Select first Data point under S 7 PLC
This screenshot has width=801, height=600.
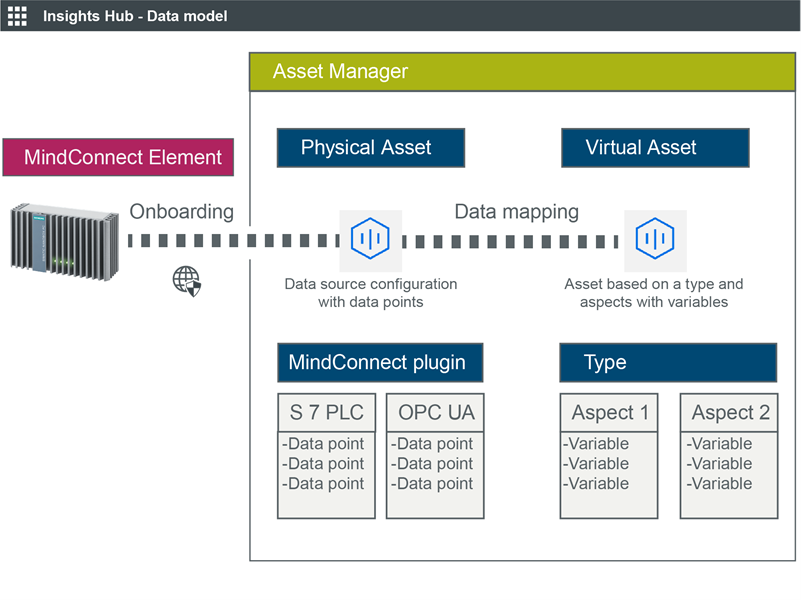point(323,444)
